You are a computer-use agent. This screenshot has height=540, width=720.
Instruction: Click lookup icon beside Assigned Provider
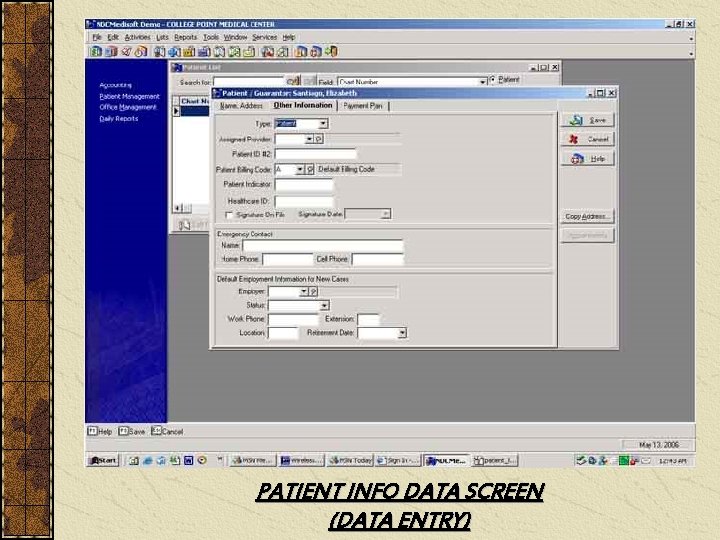pyautogui.click(x=319, y=139)
